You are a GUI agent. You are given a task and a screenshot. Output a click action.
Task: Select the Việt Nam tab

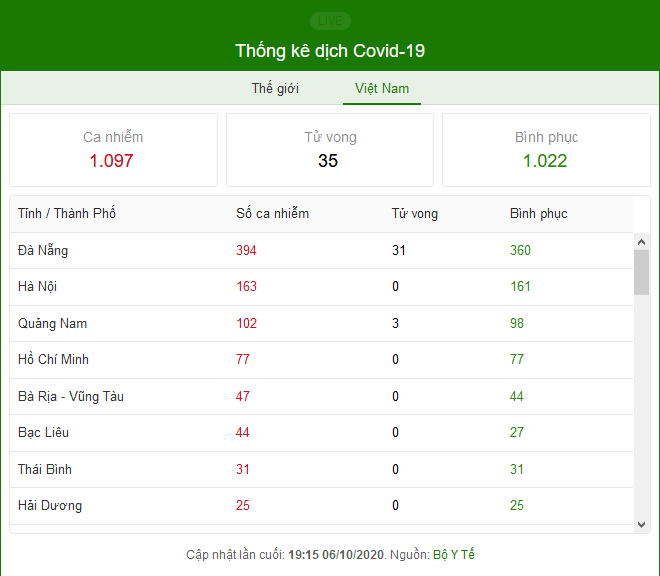[382, 88]
